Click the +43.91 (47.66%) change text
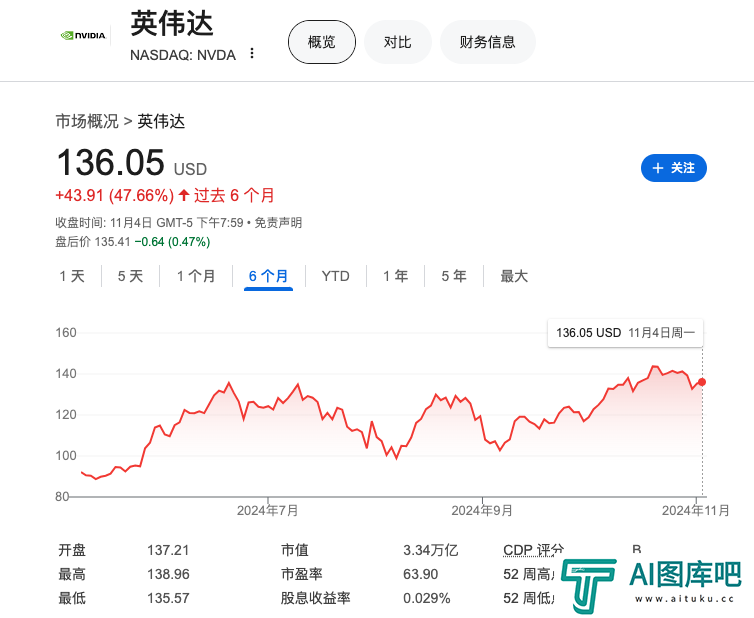 tap(114, 195)
